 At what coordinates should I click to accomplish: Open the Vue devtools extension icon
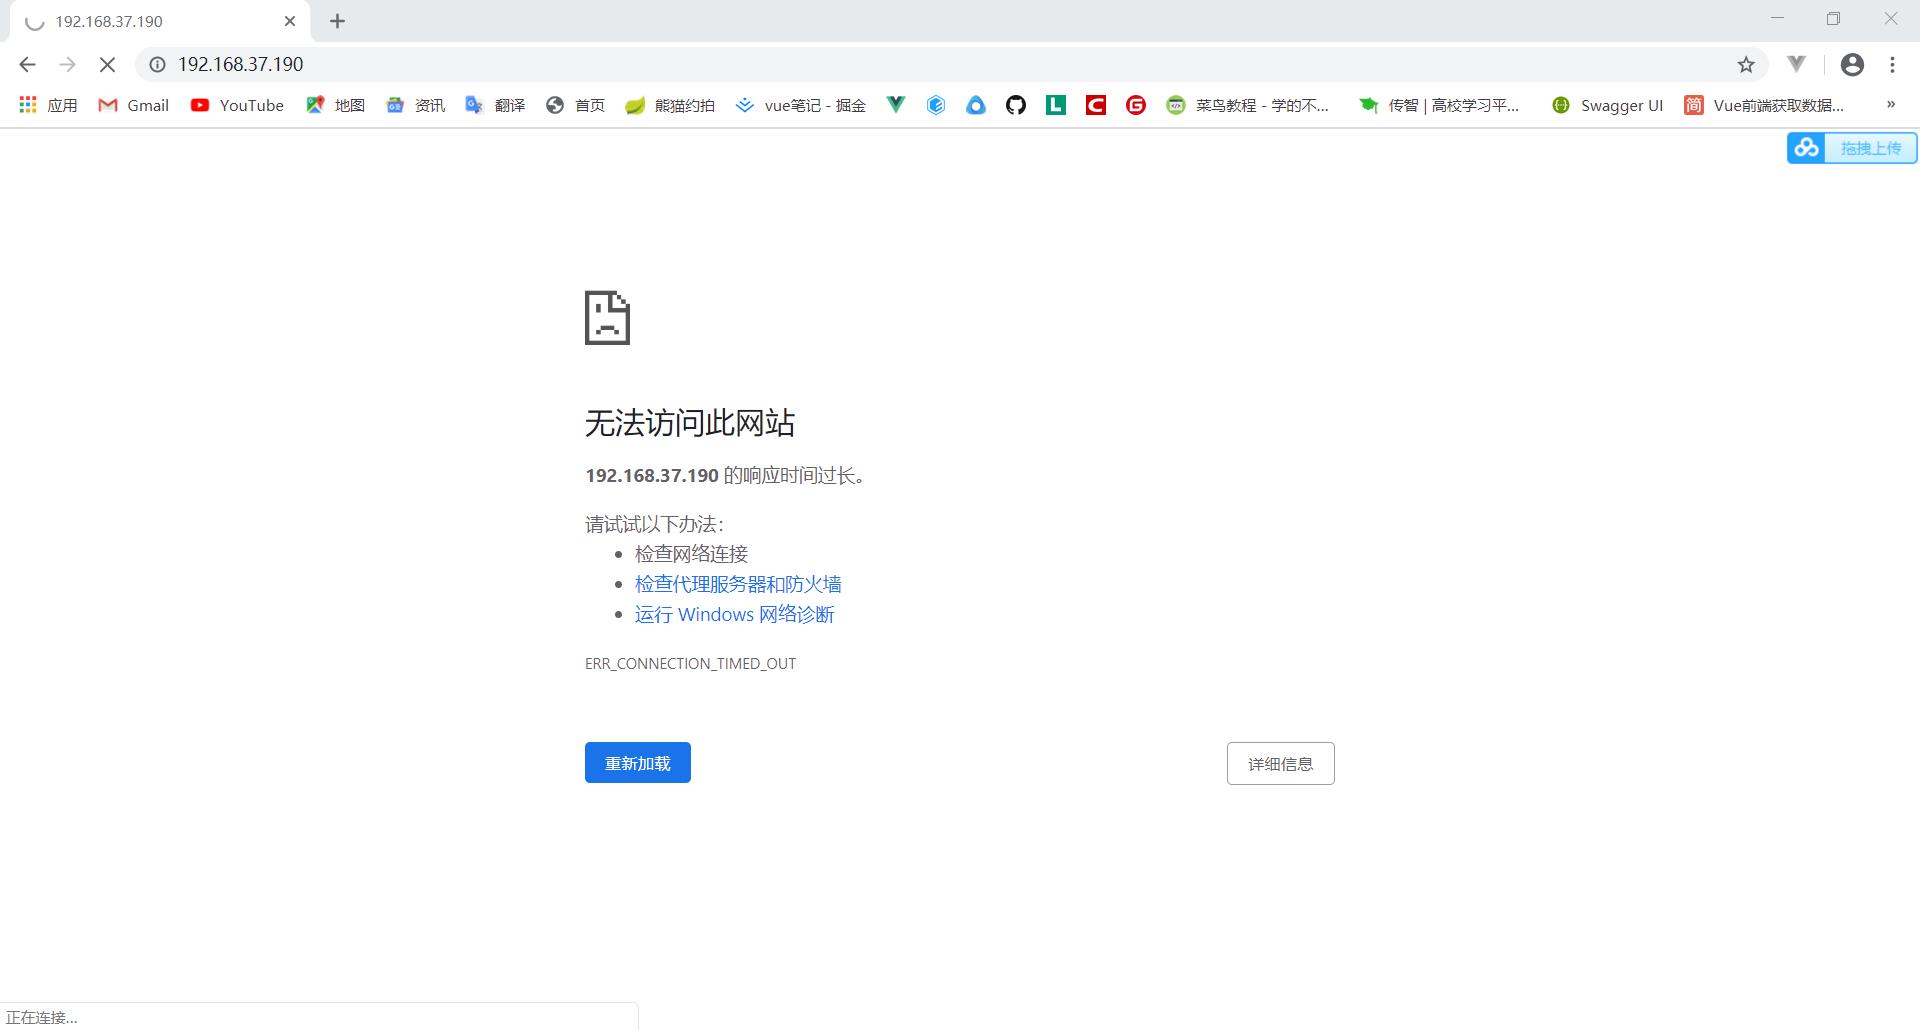click(1797, 64)
